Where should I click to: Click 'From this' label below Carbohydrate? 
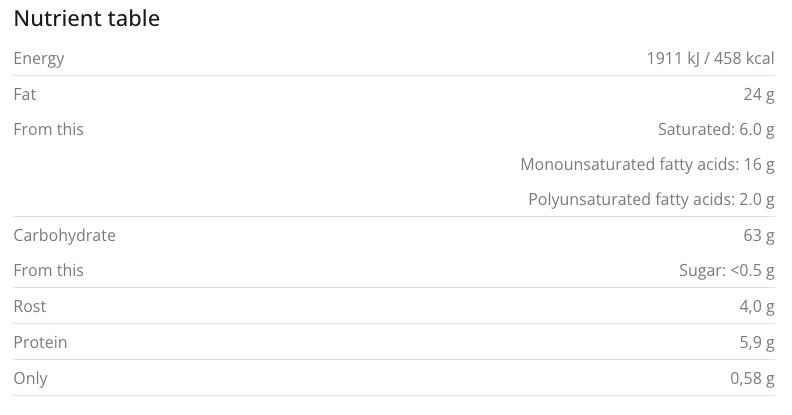coord(48,271)
